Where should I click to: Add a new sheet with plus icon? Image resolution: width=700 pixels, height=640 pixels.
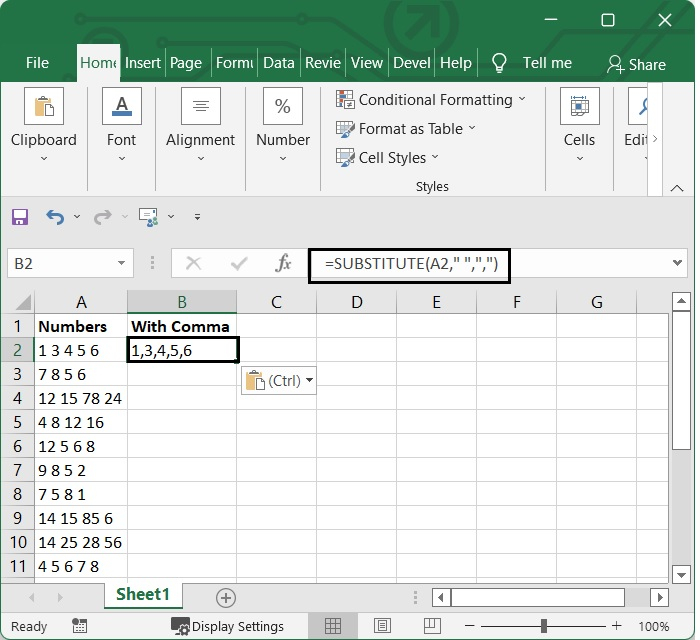225,598
